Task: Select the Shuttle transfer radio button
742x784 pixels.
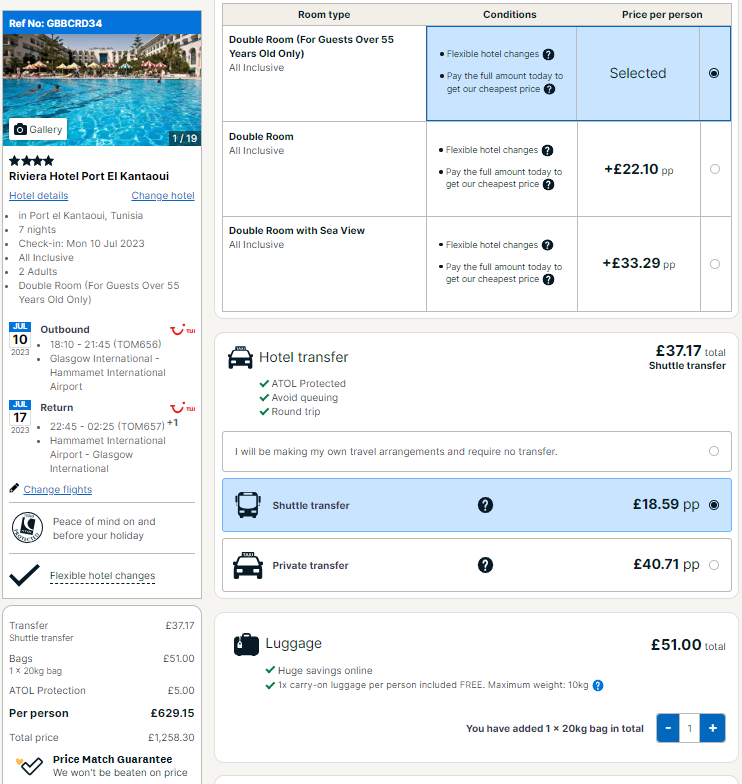Action: (714, 505)
